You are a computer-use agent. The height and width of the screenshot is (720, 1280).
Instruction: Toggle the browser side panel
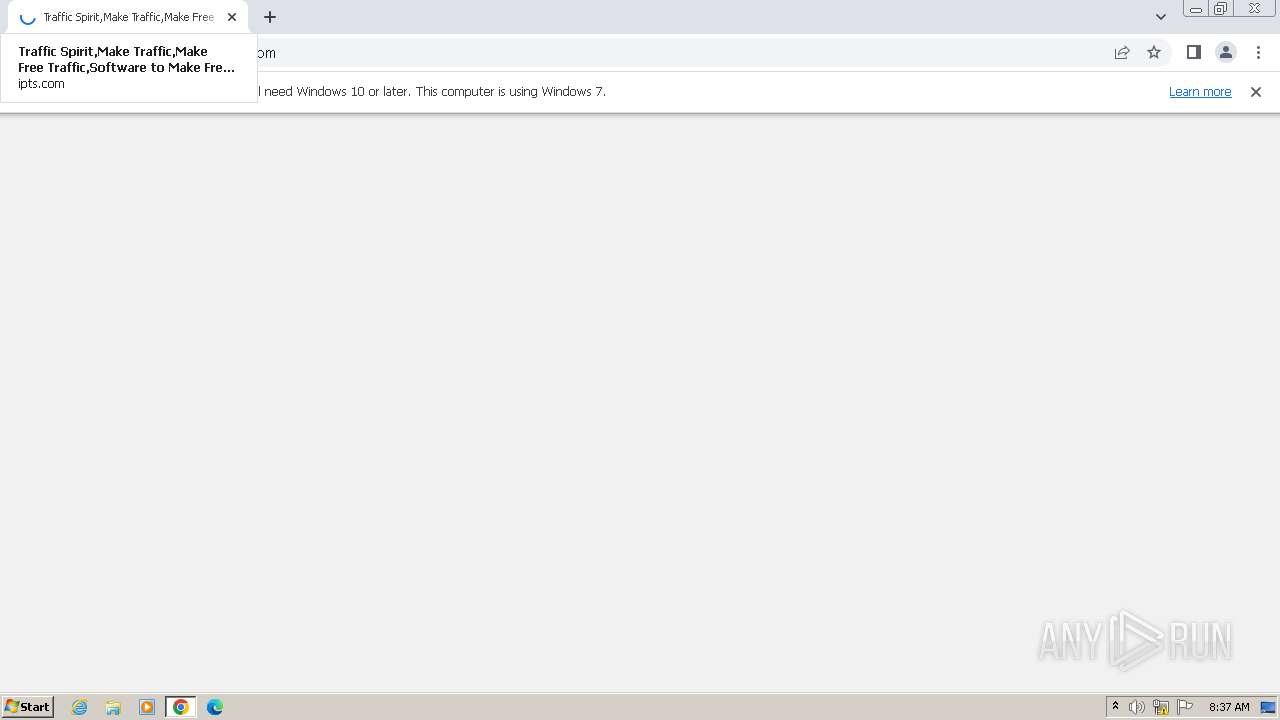point(1193,52)
